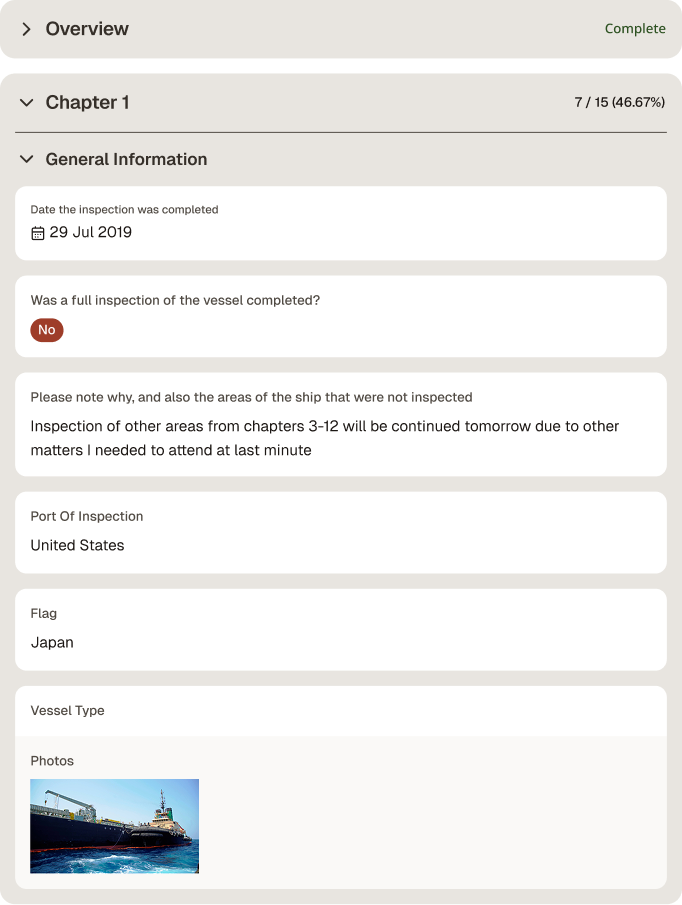
Task: Click the Date the inspection was completed label
Action: [125, 210]
